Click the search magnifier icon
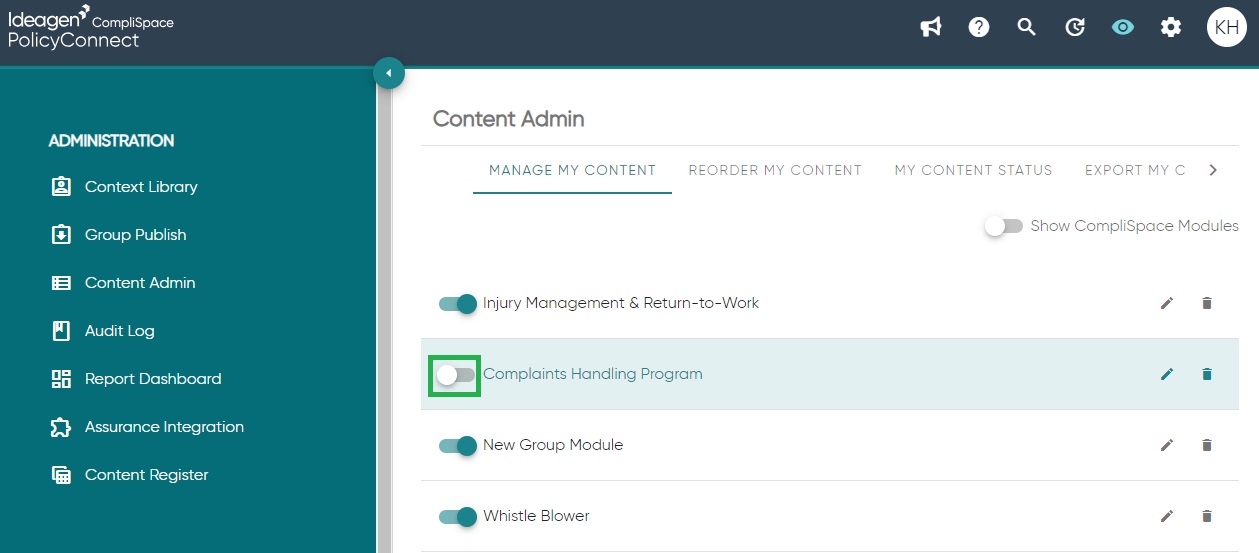The width and height of the screenshot is (1259, 553). coord(1027,28)
